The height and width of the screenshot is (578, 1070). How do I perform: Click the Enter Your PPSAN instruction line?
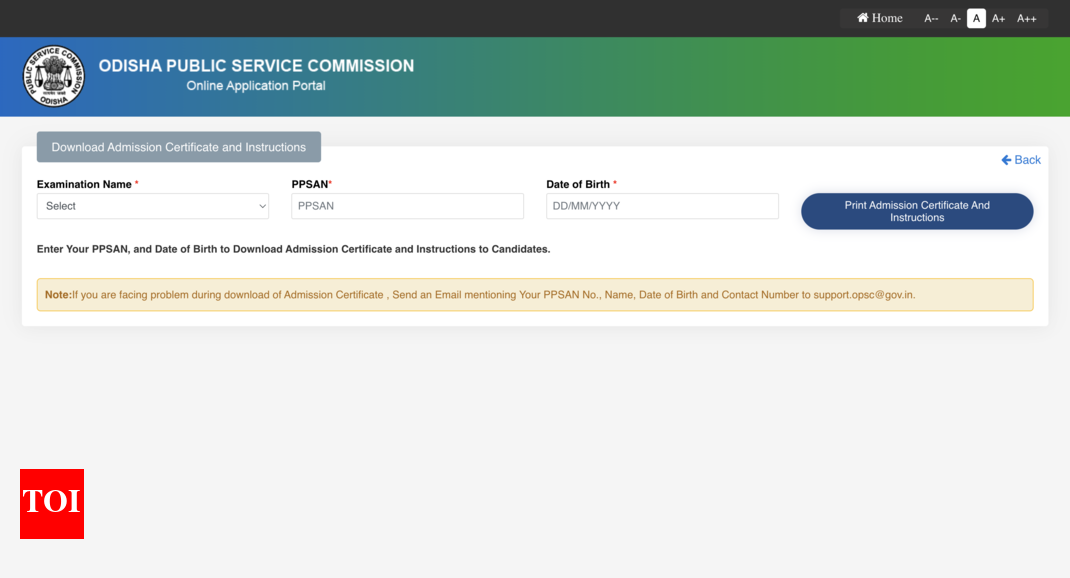tap(293, 249)
